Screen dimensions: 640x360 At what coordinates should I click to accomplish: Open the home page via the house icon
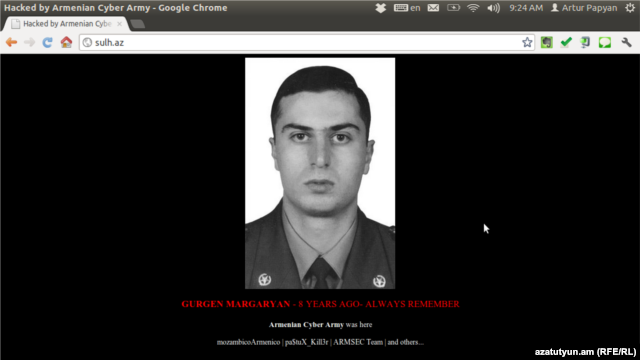[66, 42]
